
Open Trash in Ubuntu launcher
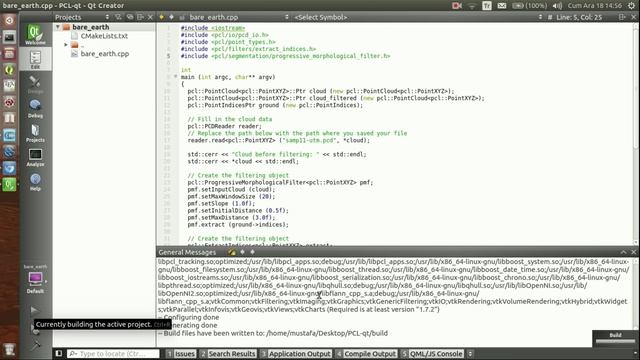coord(9,349)
